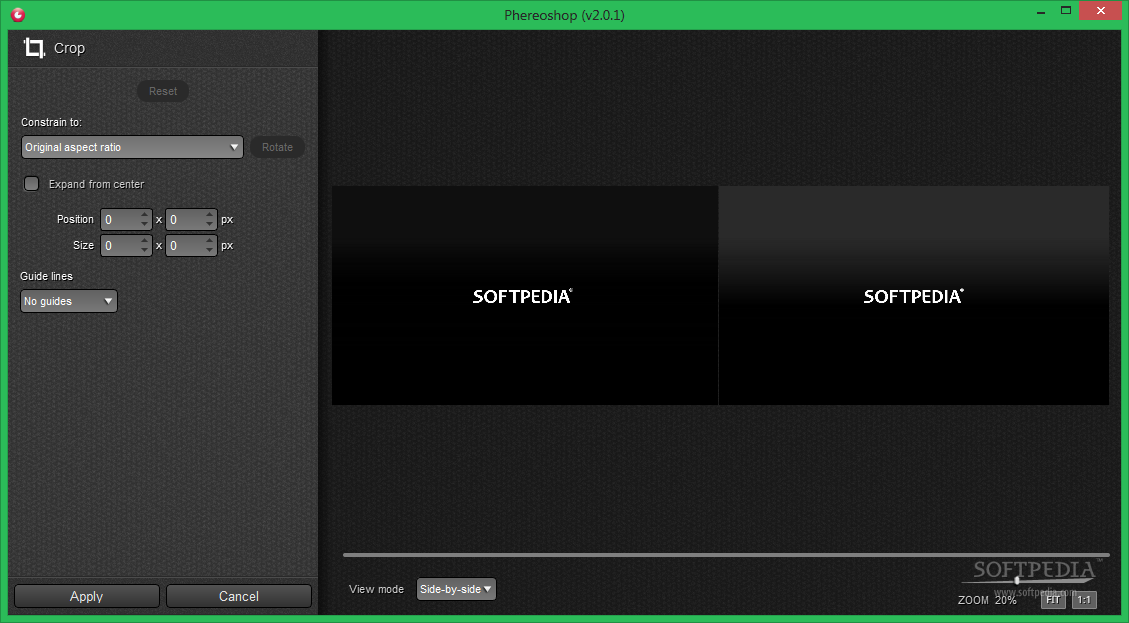
Task: Increase Position Y with up arrow
Action: tap(210, 215)
